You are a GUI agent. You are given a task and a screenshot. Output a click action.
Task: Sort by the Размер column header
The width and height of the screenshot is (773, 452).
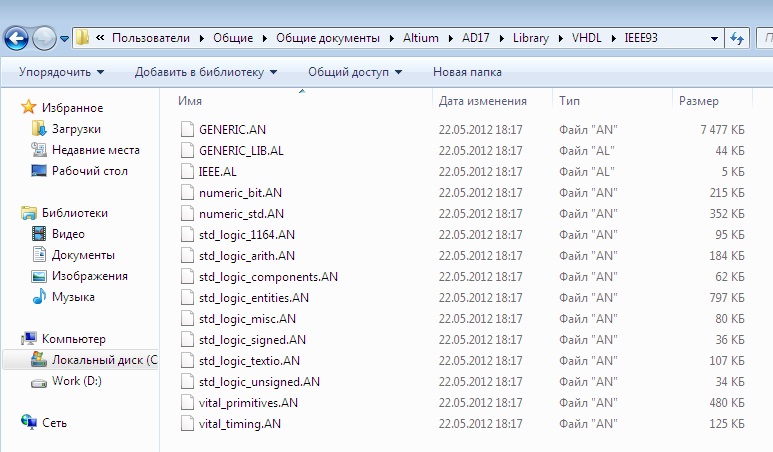698,101
